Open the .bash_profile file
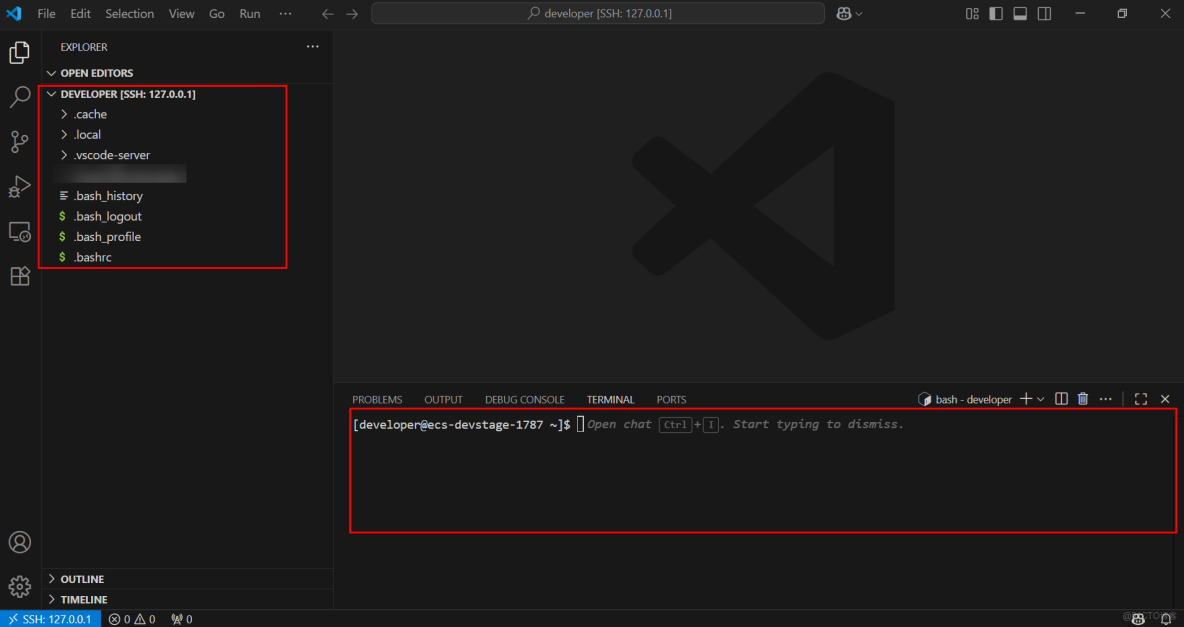 187,237
